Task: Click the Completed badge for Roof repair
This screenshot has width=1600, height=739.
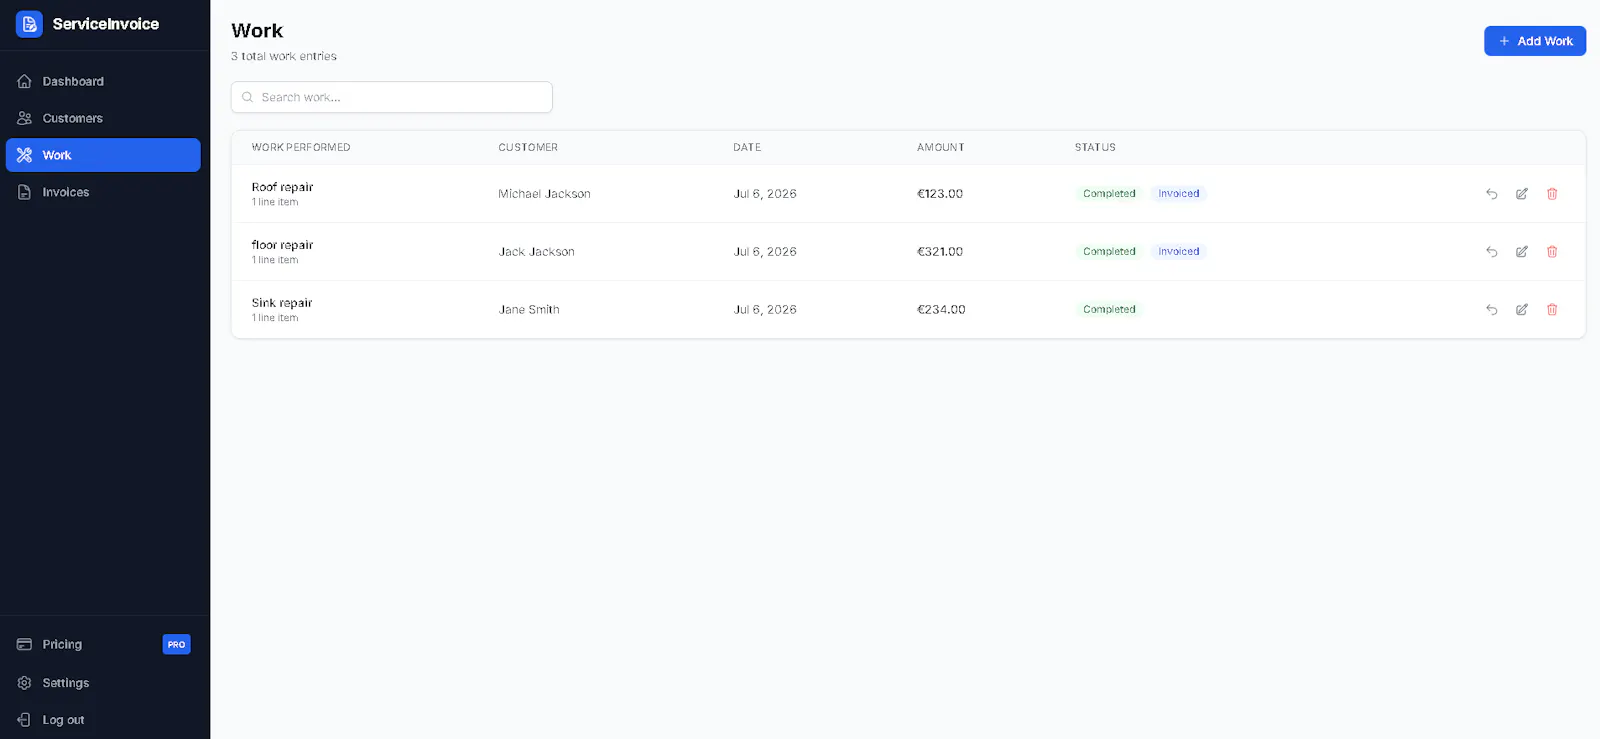Action: pyautogui.click(x=1109, y=194)
